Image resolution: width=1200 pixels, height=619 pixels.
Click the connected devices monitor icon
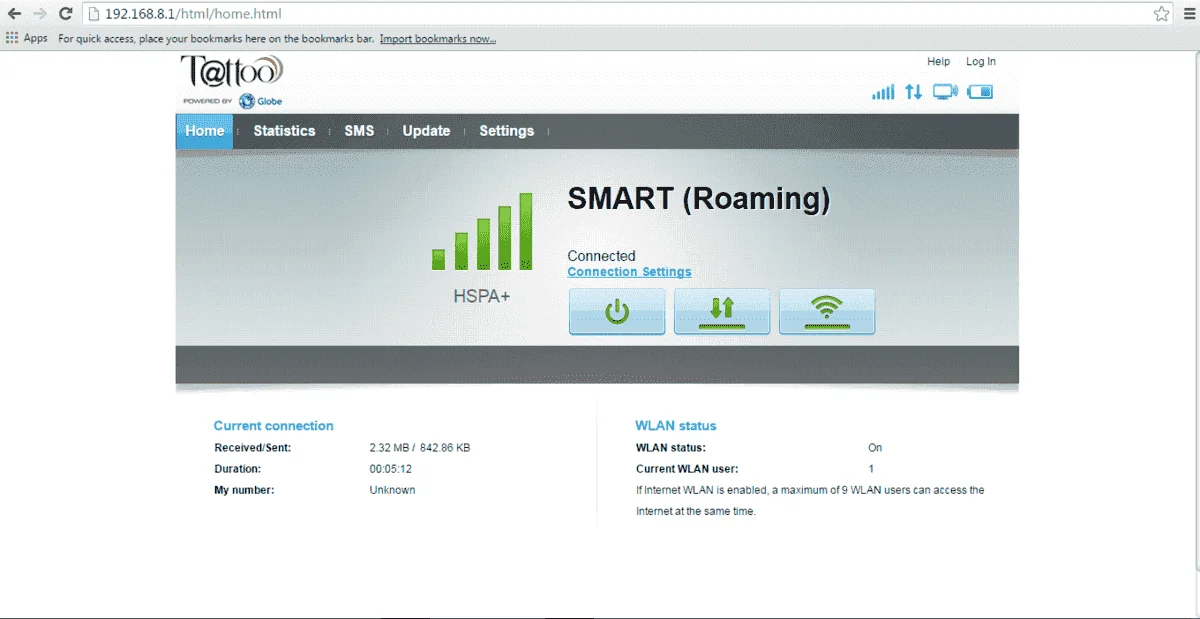click(945, 92)
